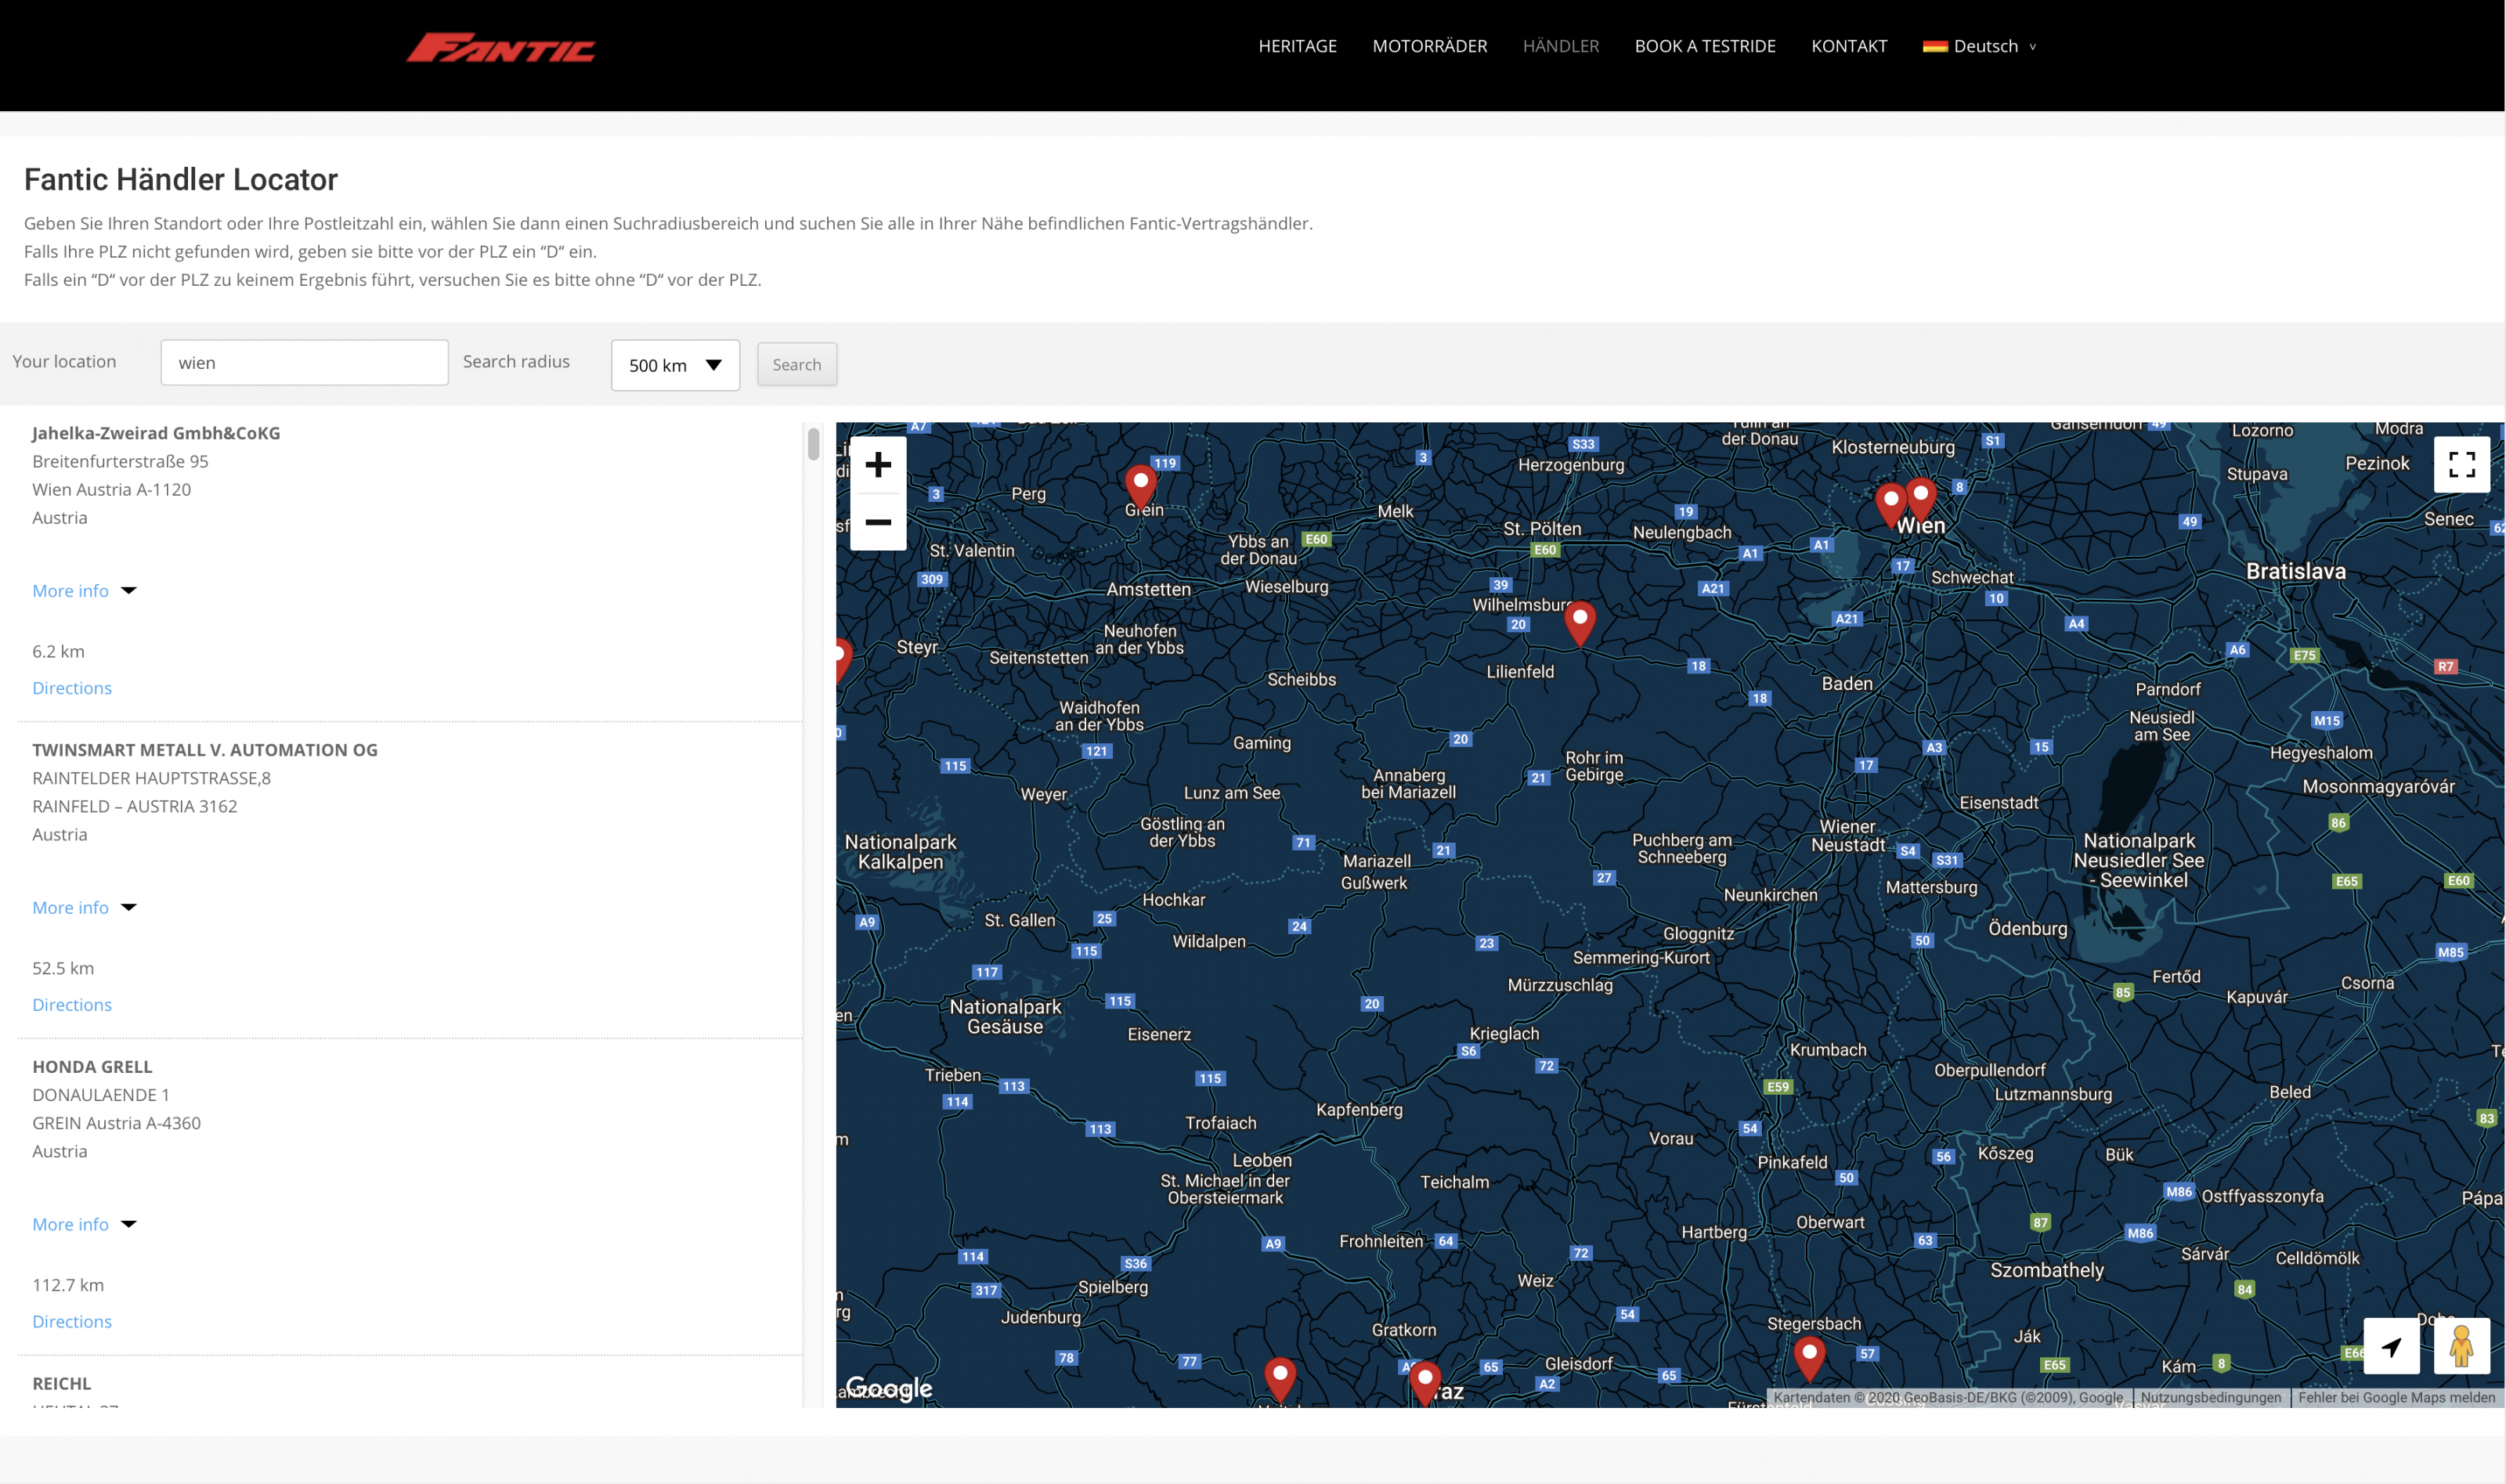The height and width of the screenshot is (1484, 2506).
Task: Click Breitenfurterstraße 95 address line
Action: tap(120, 462)
